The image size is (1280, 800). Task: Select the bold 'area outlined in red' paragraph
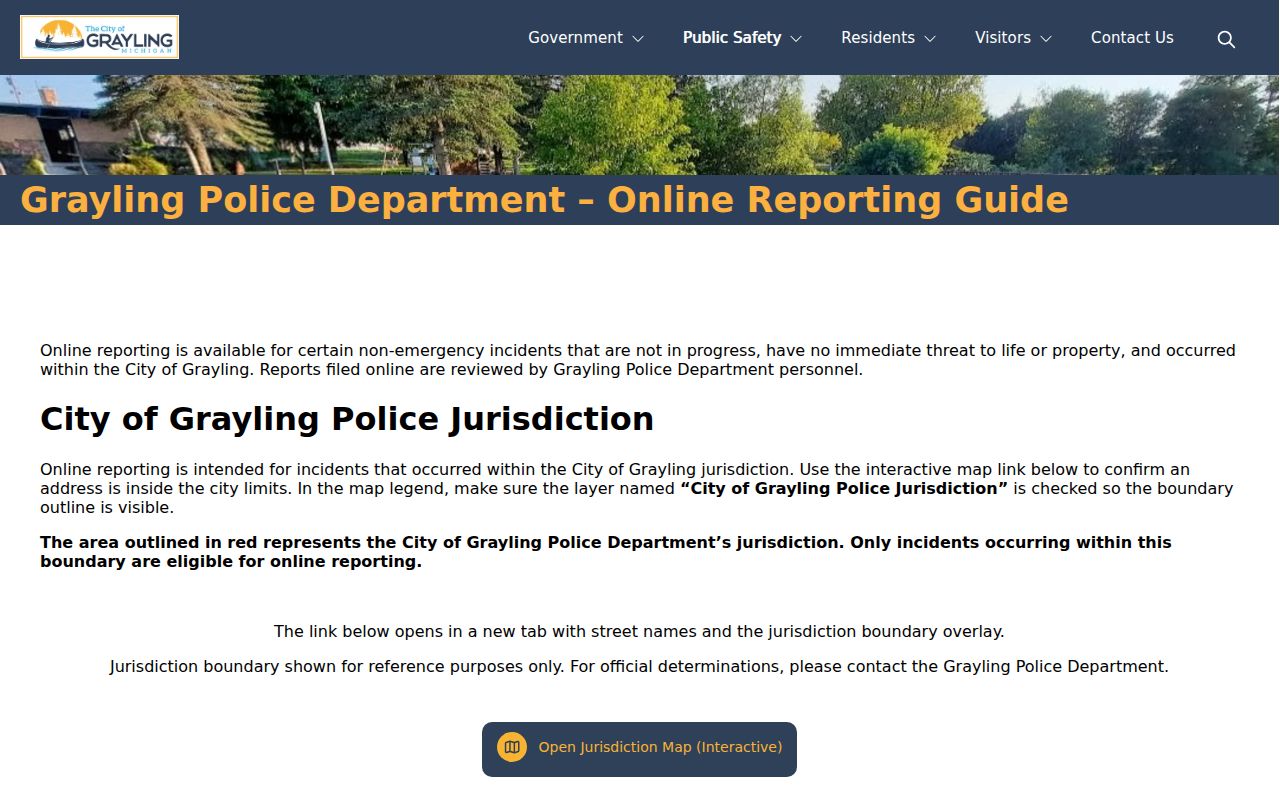point(606,552)
